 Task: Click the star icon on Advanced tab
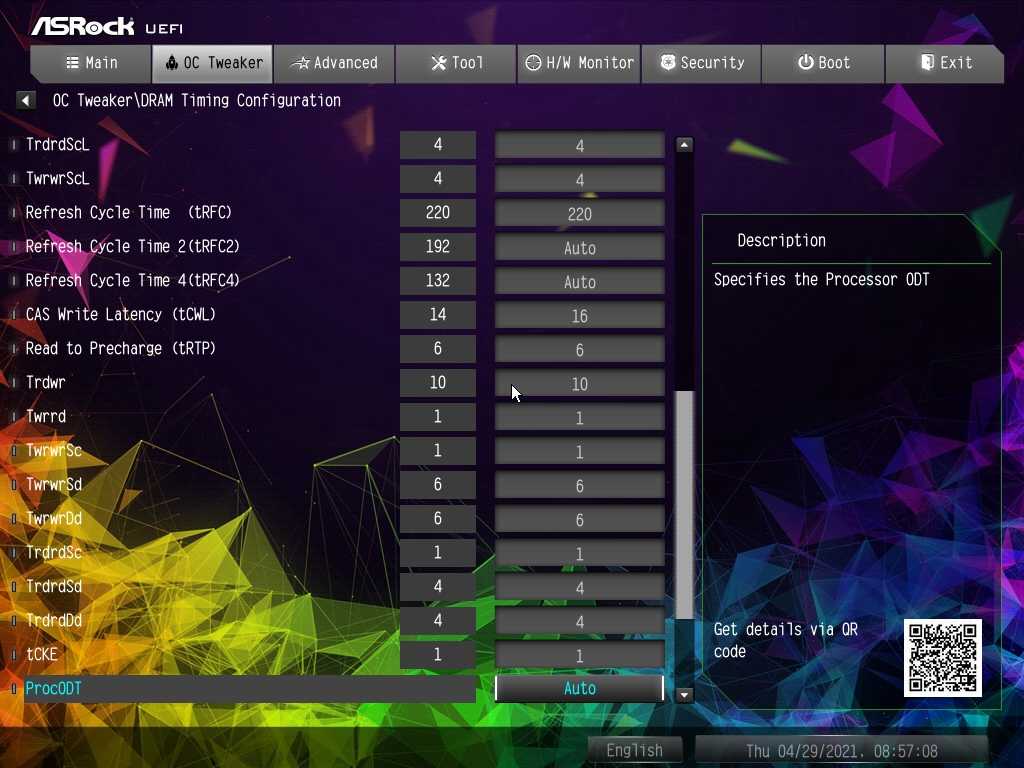pyautogui.click(x=300, y=63)
